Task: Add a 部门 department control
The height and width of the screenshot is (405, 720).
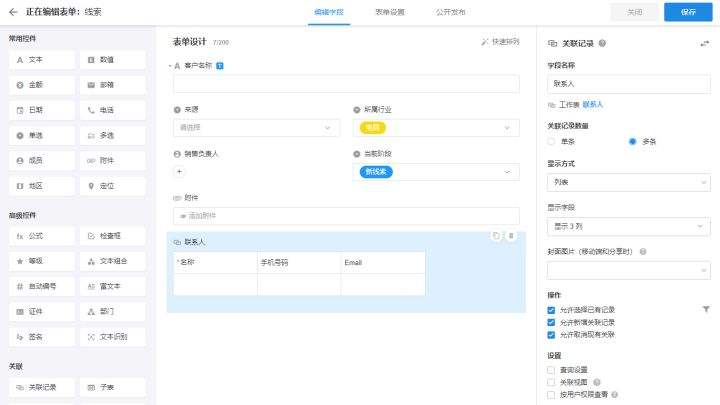Action: (x=112, y=312)
